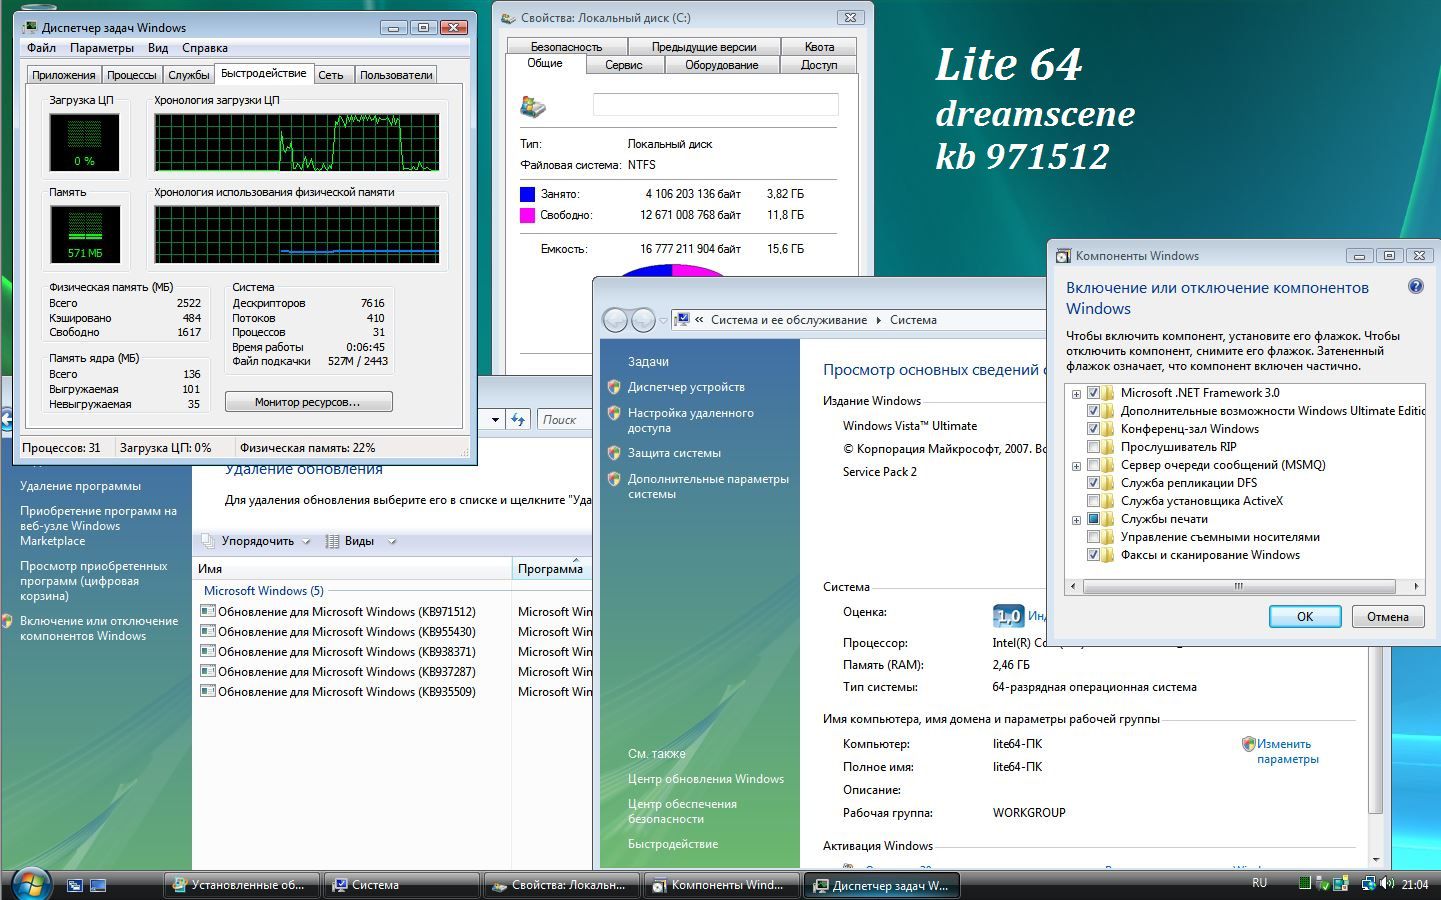Open the Оборудование tab in disk properties
This screenshot has height=900, width=1441.
tap(721, 65)
